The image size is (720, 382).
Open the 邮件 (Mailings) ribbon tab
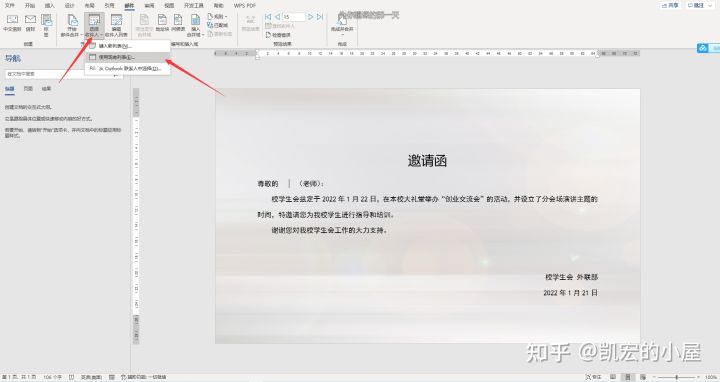pyautogui.click(x=129, y=6)
